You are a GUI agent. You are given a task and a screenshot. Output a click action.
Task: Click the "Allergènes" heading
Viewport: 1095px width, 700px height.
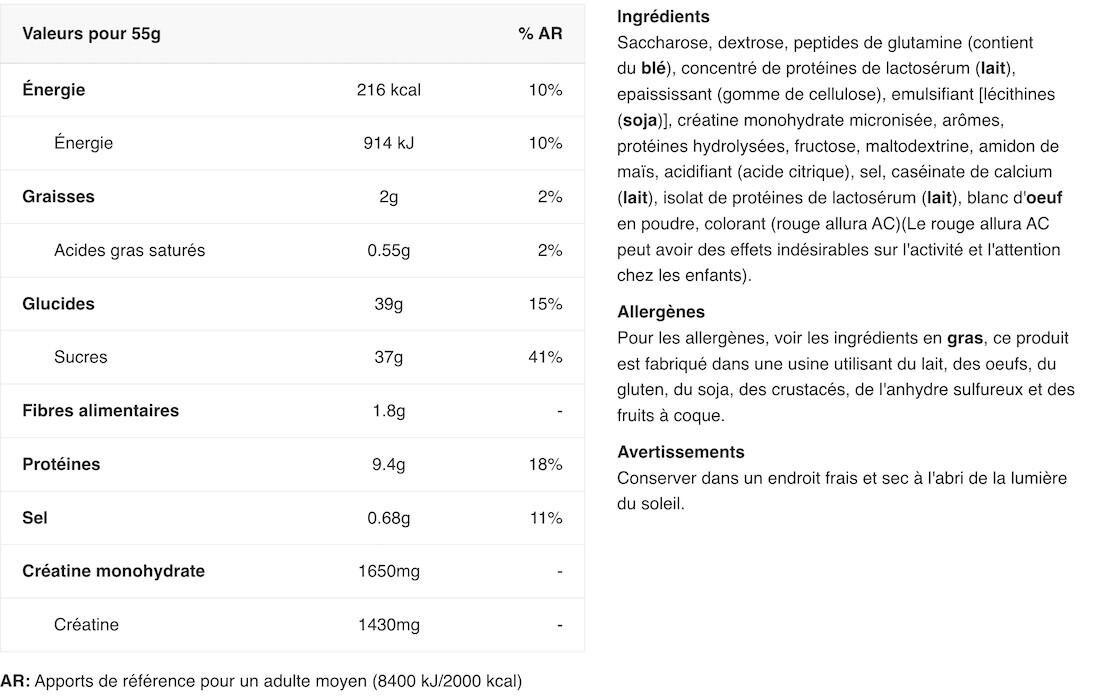coord(661,312)
